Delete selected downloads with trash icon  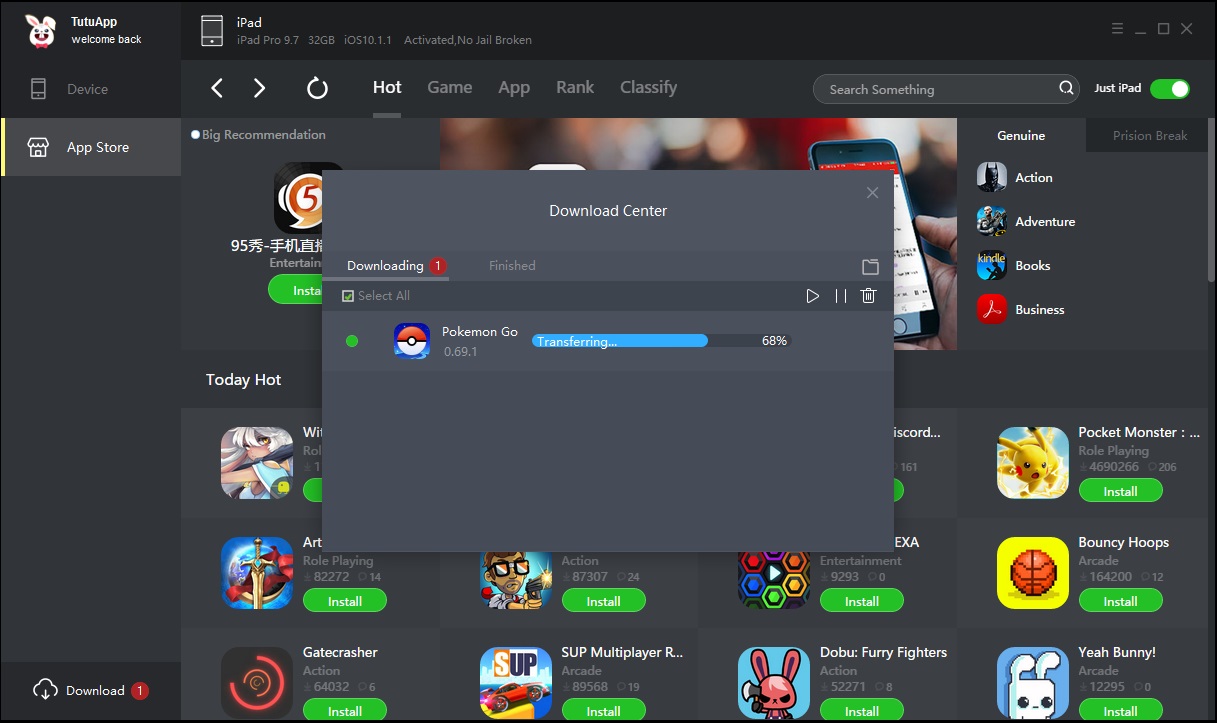coord(868,296)
